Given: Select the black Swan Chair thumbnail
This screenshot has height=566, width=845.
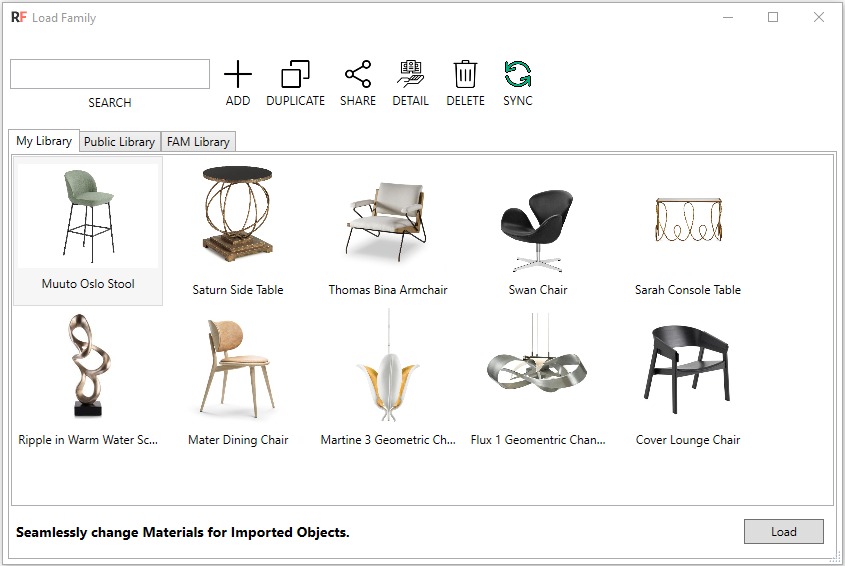Looking at the screenshot, I should (x=537, y=231).
